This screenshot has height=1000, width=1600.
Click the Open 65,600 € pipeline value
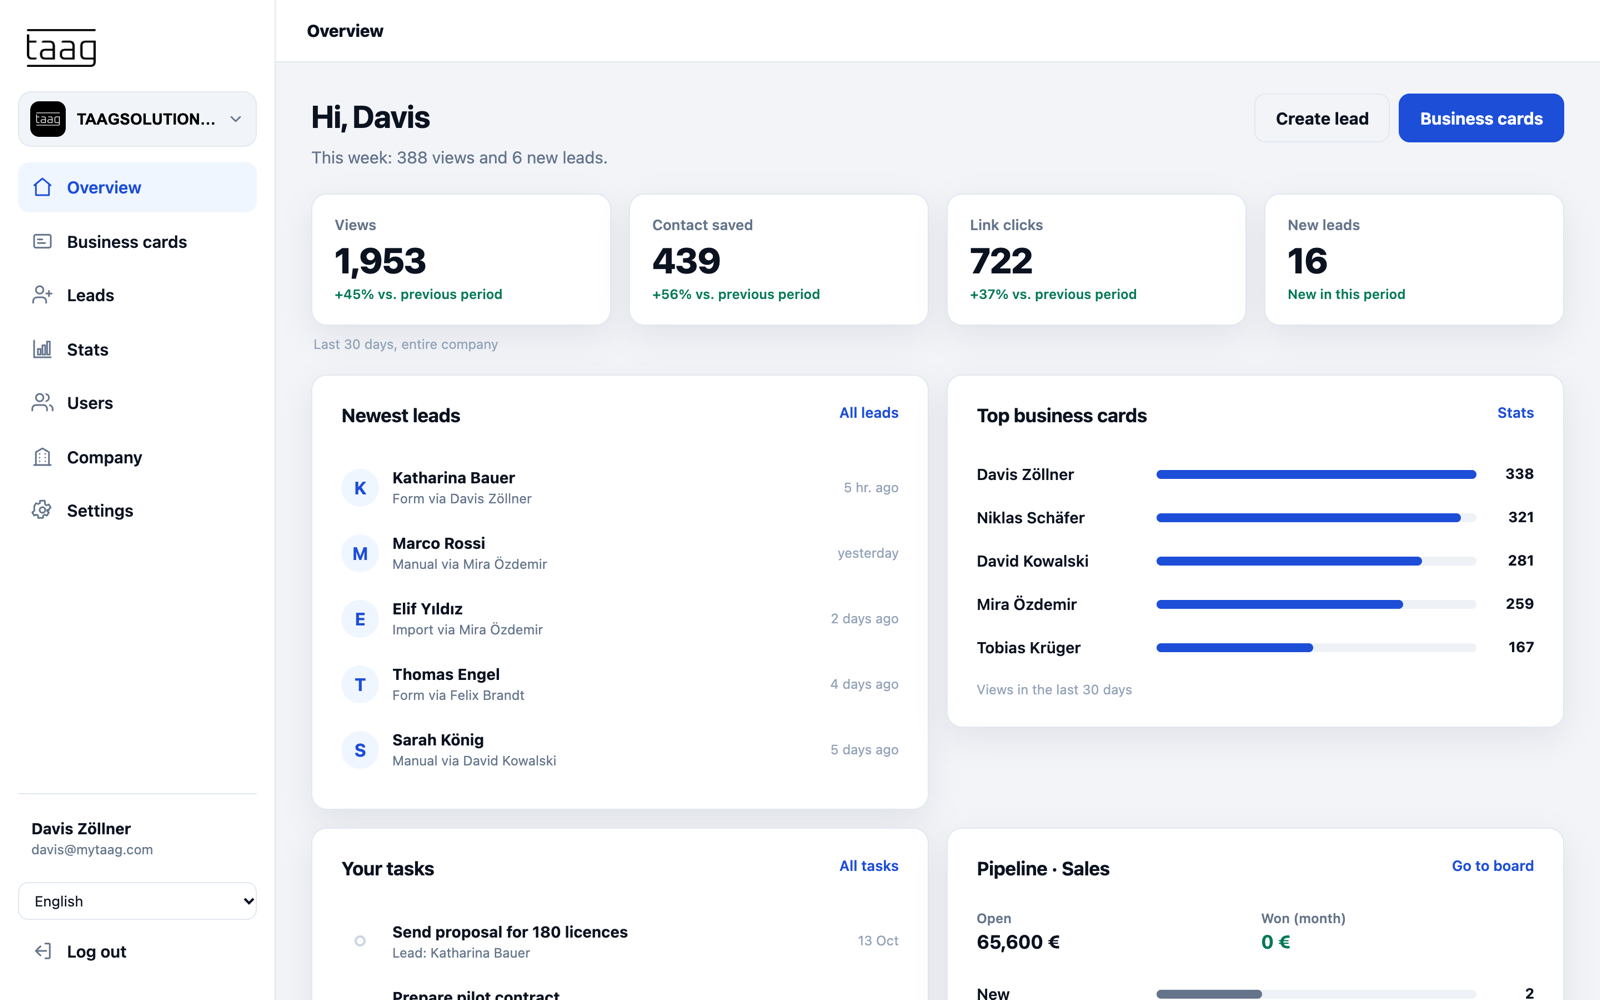(1018, 942)
